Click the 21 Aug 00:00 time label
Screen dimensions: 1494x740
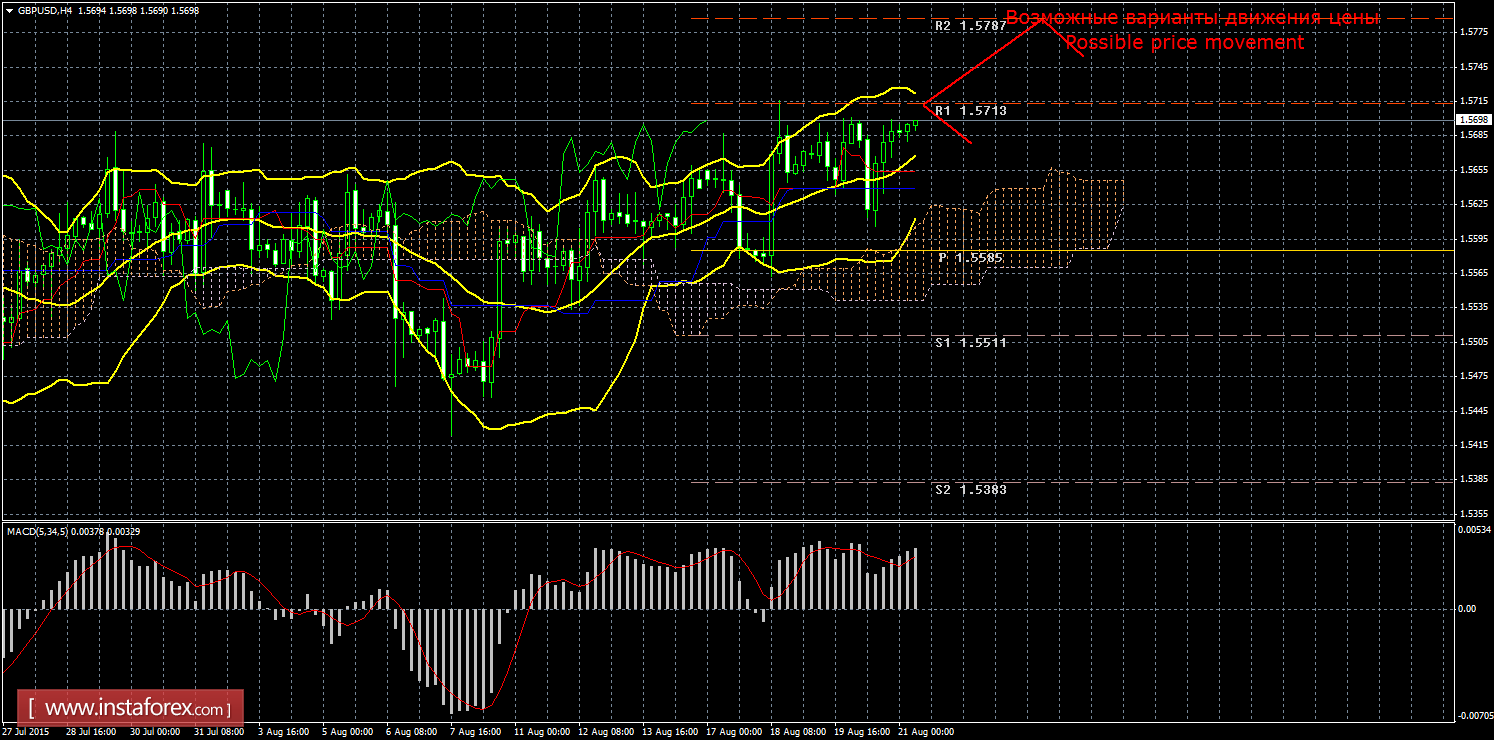[x=928, y=732]
